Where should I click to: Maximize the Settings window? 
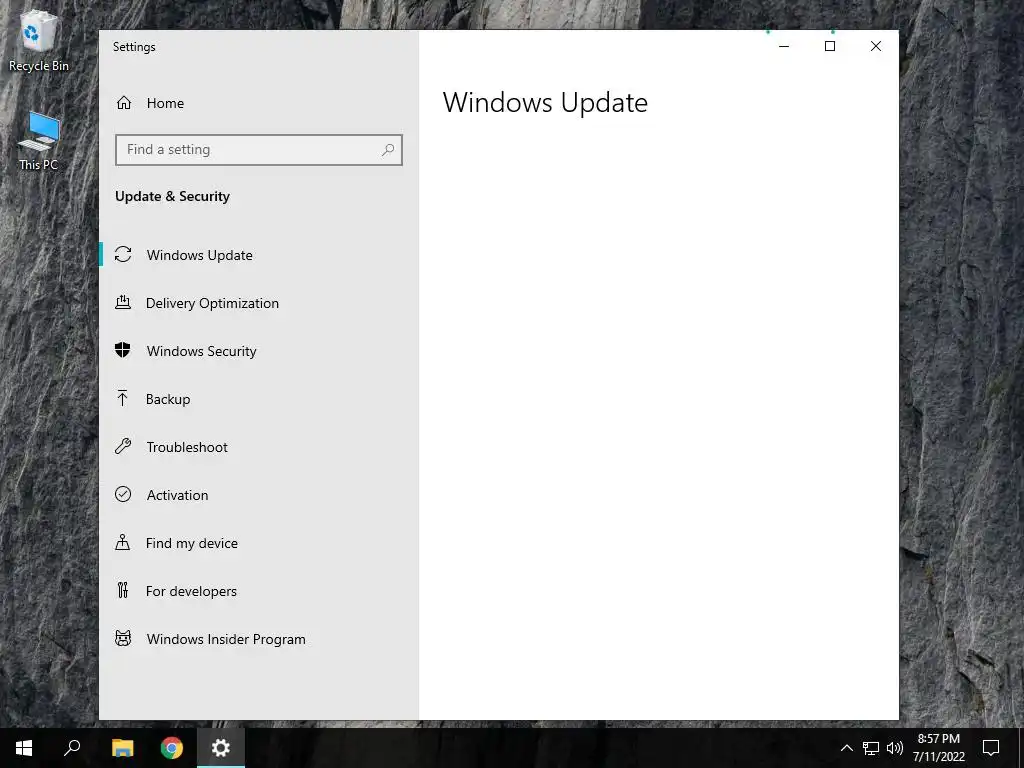coord(829,46)
